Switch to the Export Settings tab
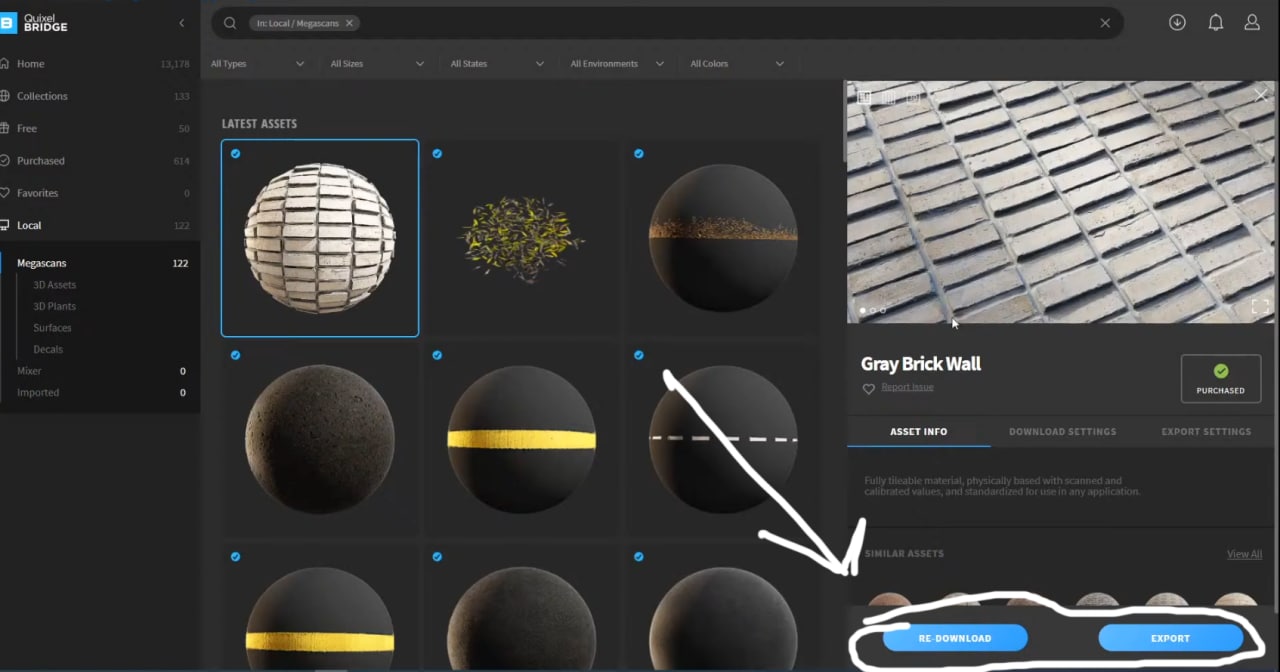The height and width of the screenshot is (672, 1280). [1206, 432]
